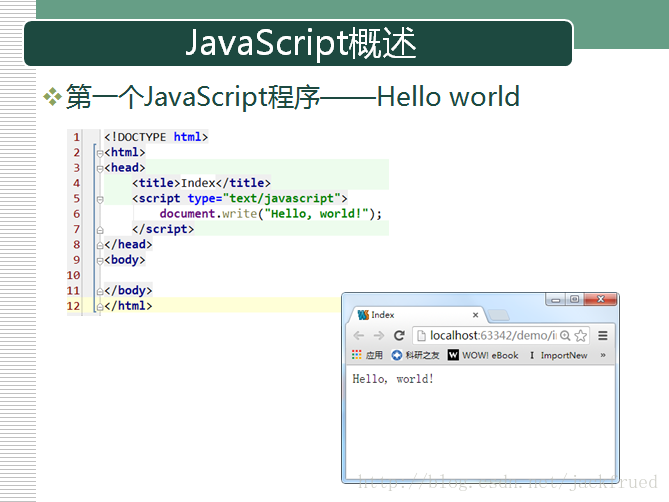The width and height of the screenshot is (669, 502).
Task: Maximize the browser window
Action: click(x=575, y=299)
